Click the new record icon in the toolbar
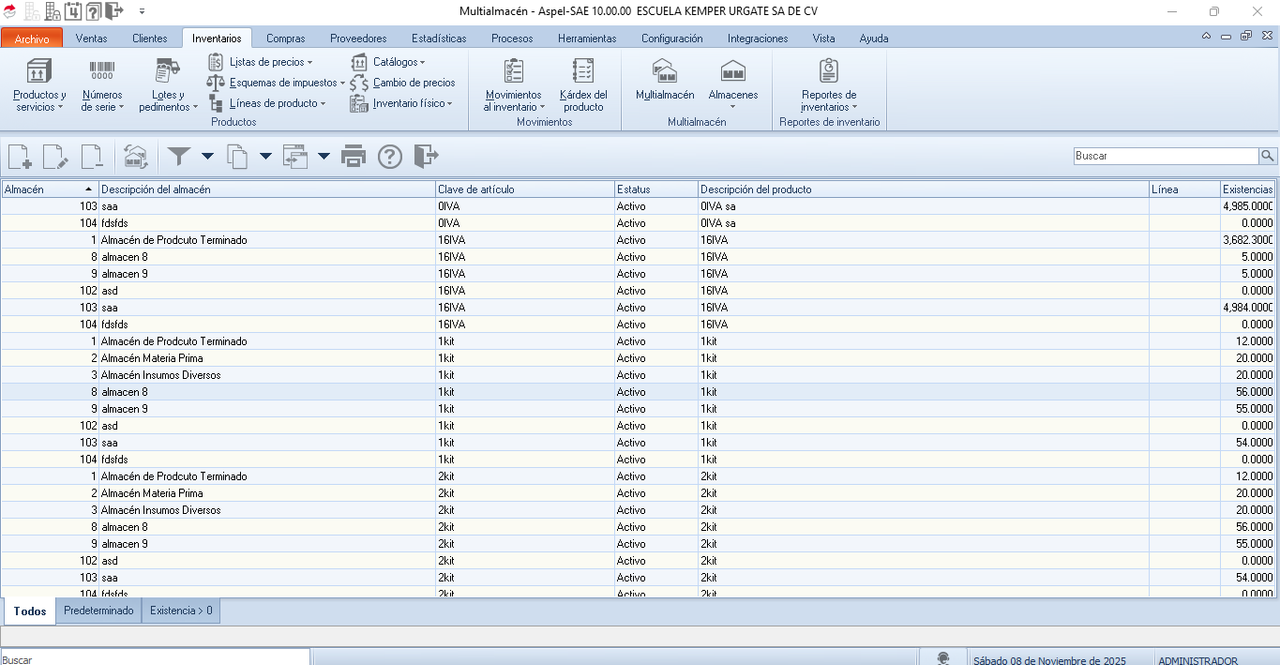This screenshot has height=665, width=1280. tap(20, 156)
